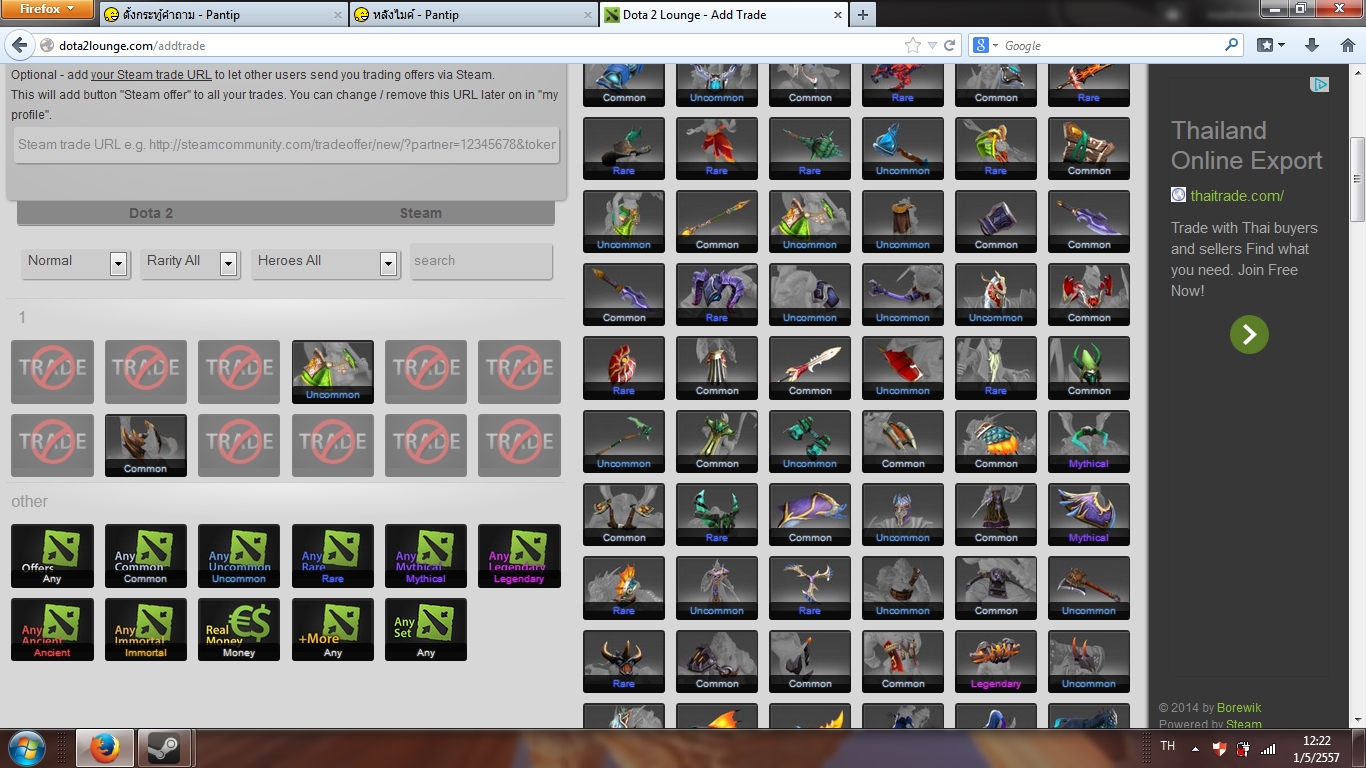This screenshot has height=768, width=1366.
Task: Open a new browser tab
Action: pos(862,14)
